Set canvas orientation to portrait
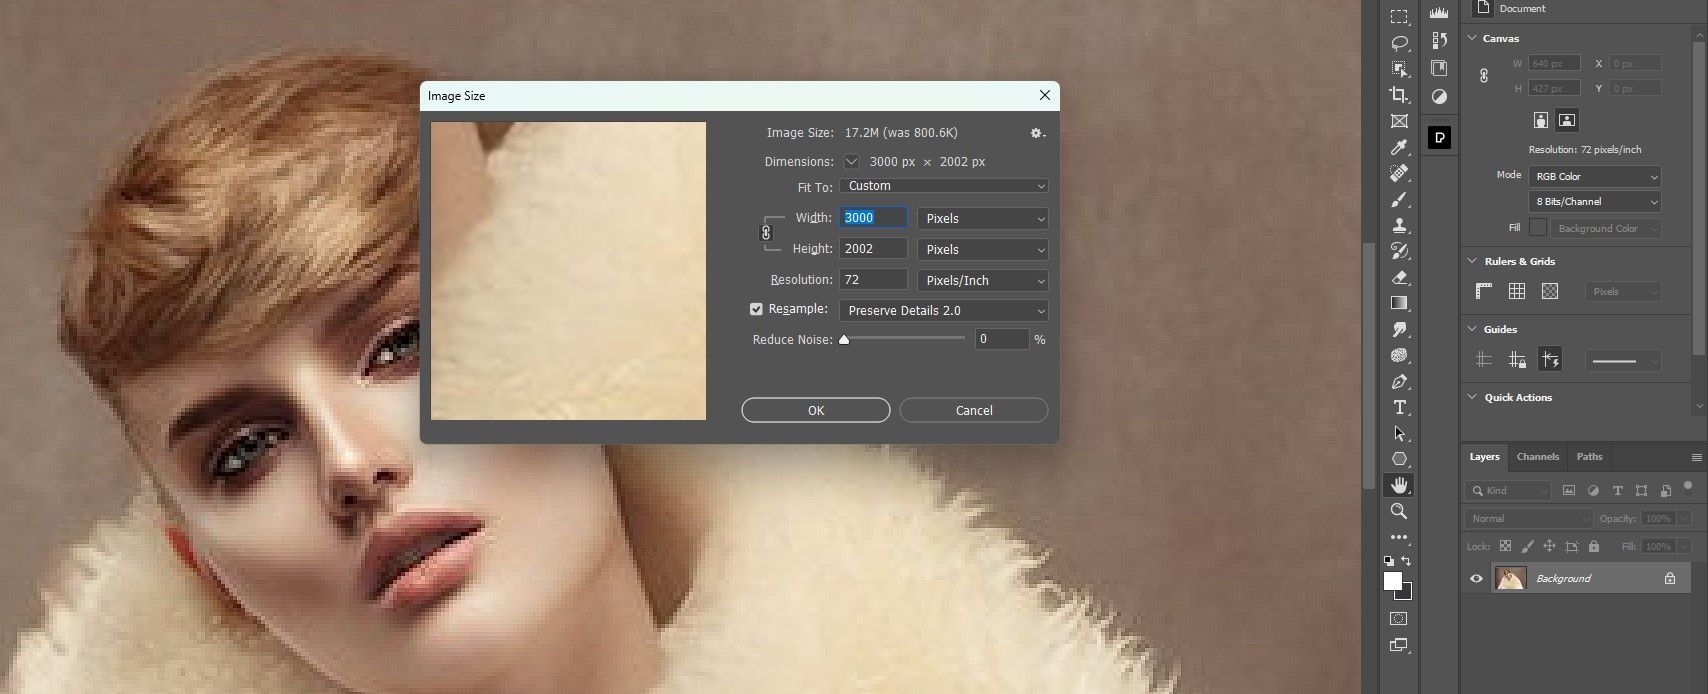1708x694 pixels. point(1541,120)
